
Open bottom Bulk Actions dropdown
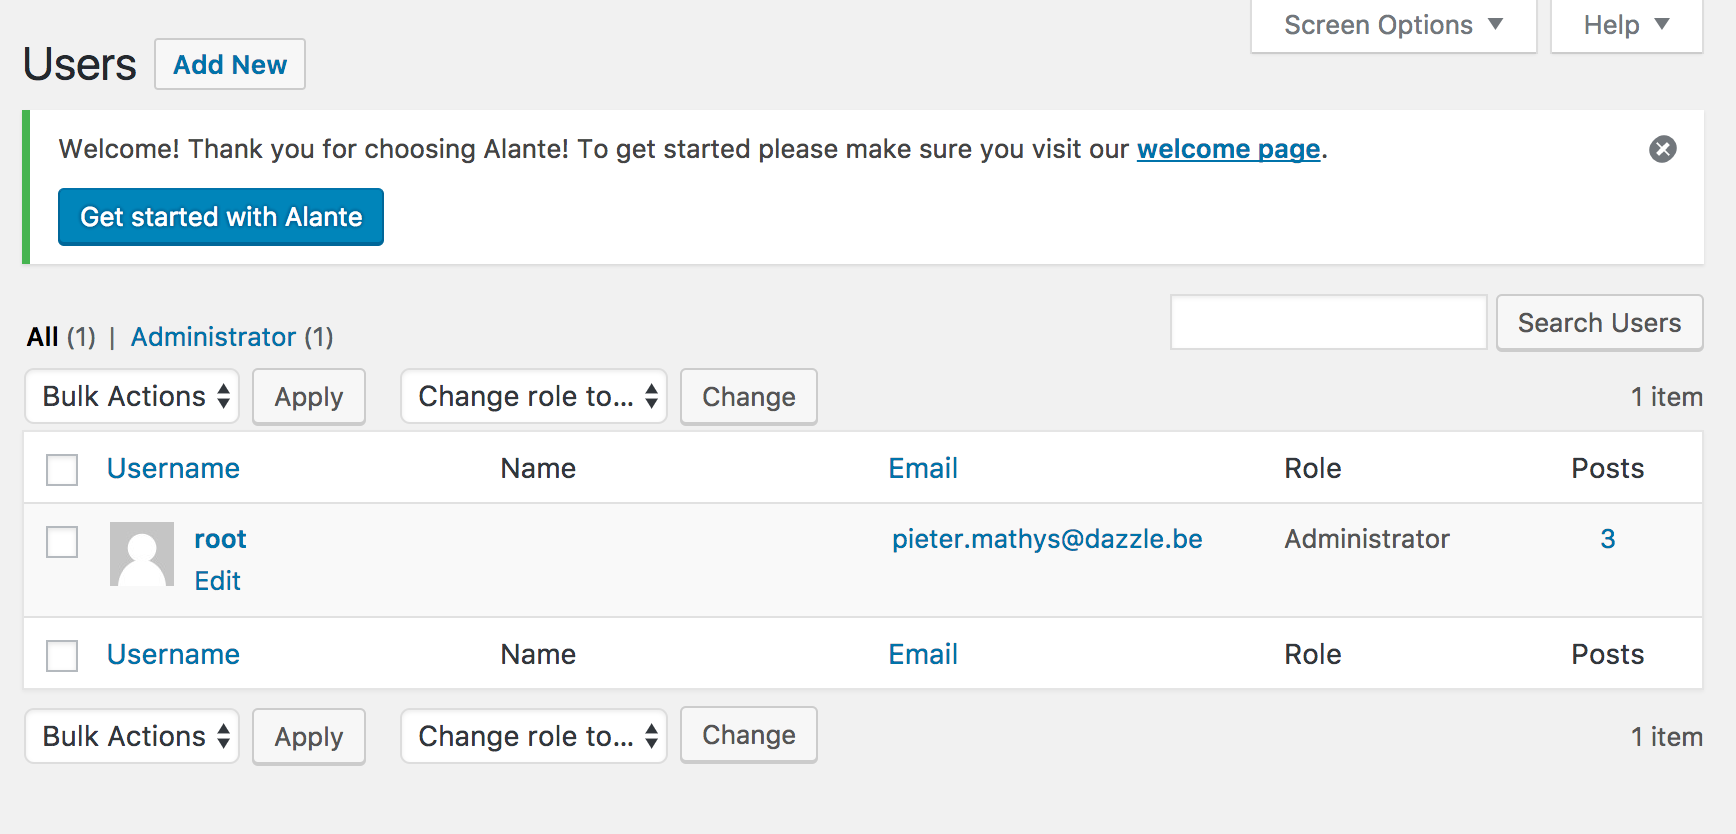coord(132,737)
